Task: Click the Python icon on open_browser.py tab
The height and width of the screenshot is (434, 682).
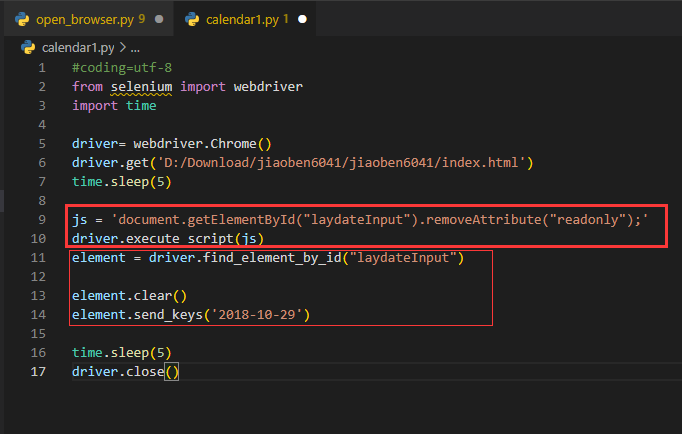Action: pos(22,20)
